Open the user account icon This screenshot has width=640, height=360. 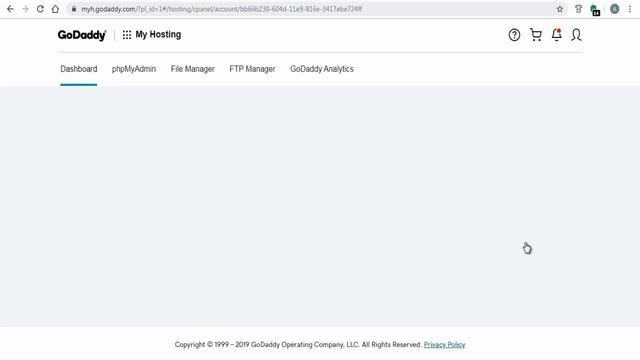[x=576, y=35]
